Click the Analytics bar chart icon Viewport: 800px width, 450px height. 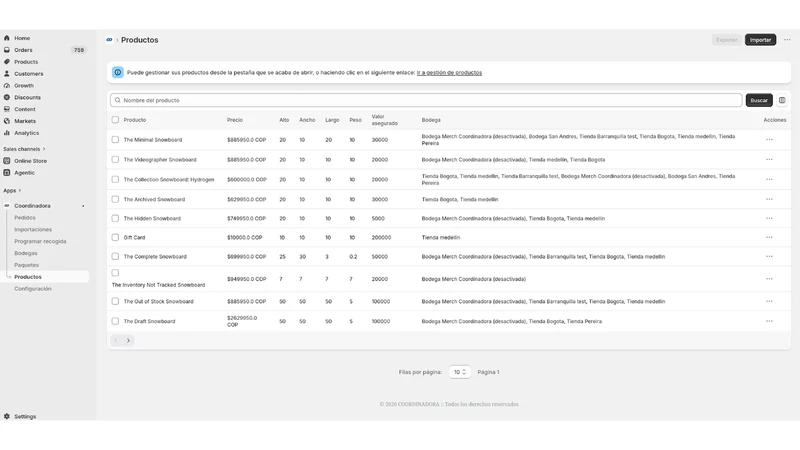[7, 133]
